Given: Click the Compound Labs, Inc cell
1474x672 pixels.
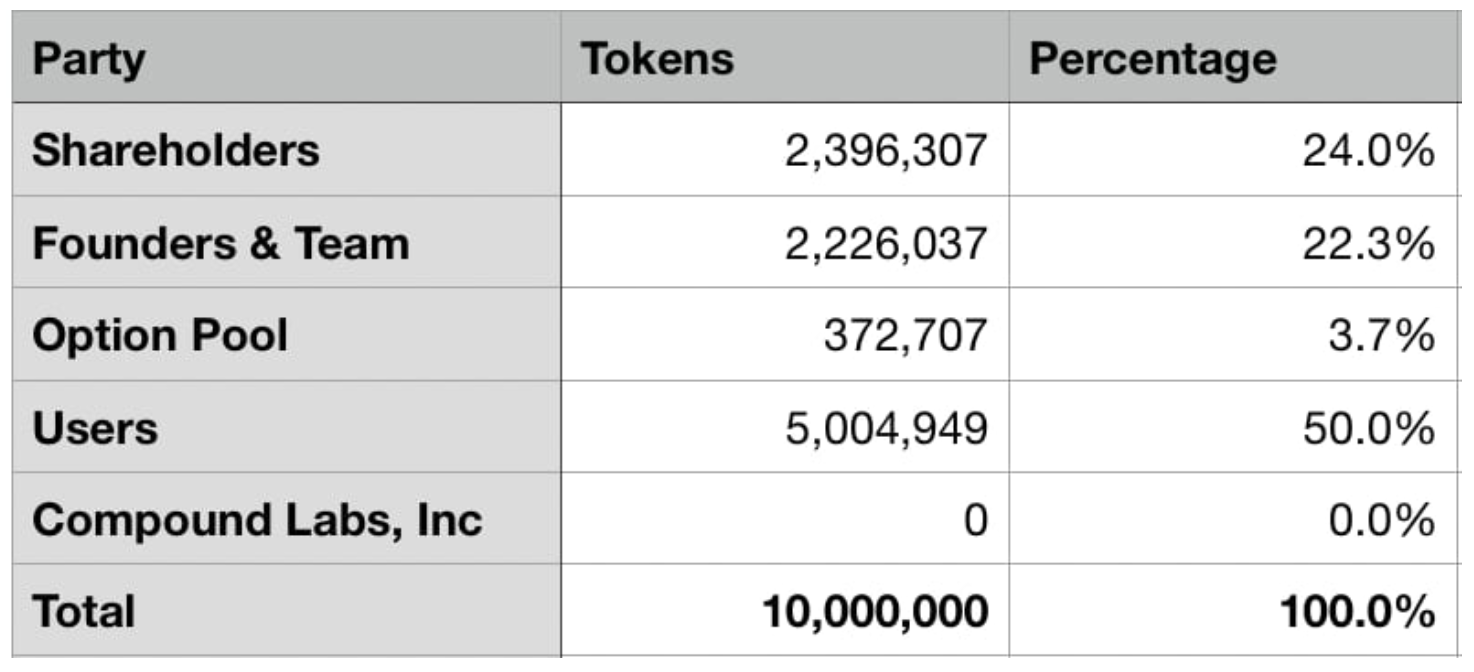Looking at the screenshot, I should point(286,518).
